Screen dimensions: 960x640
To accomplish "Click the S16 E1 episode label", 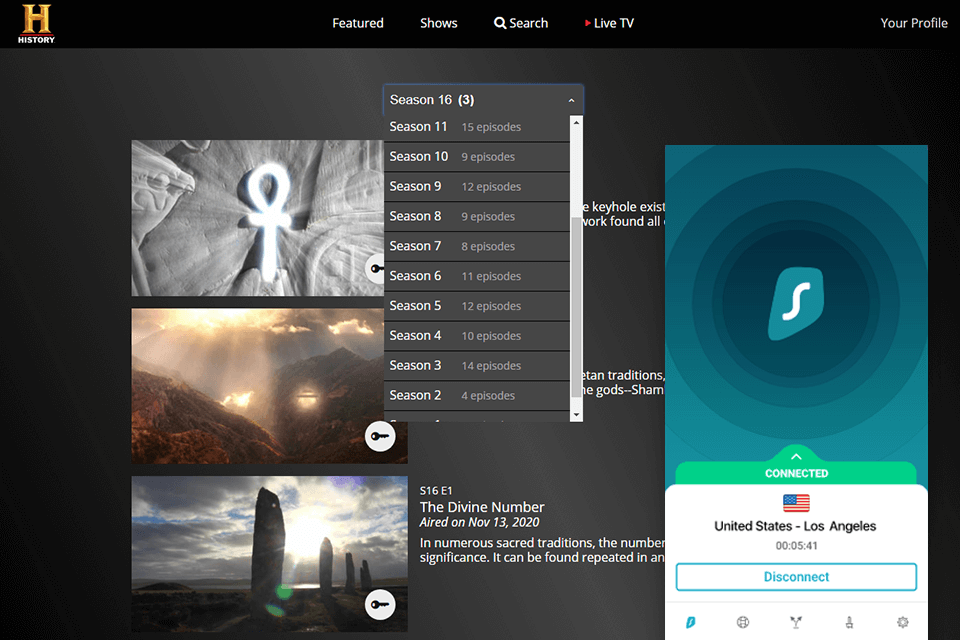I will [435, 491].
